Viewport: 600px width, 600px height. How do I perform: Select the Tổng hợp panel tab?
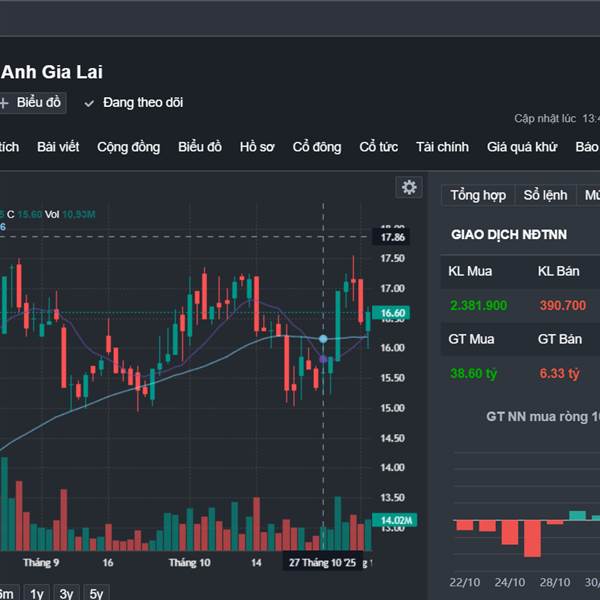(x=478, y=195)
